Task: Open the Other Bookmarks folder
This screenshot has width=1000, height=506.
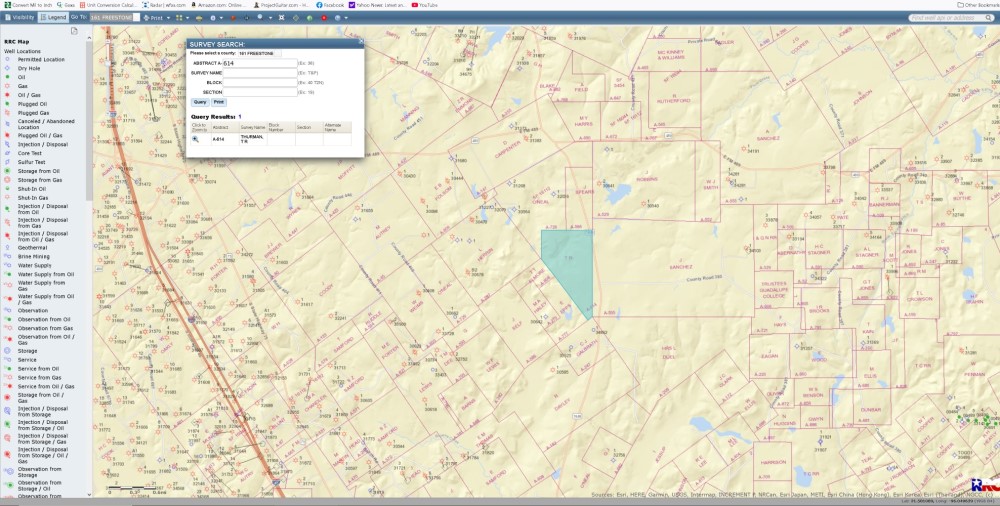Action: tap(978, 4)
